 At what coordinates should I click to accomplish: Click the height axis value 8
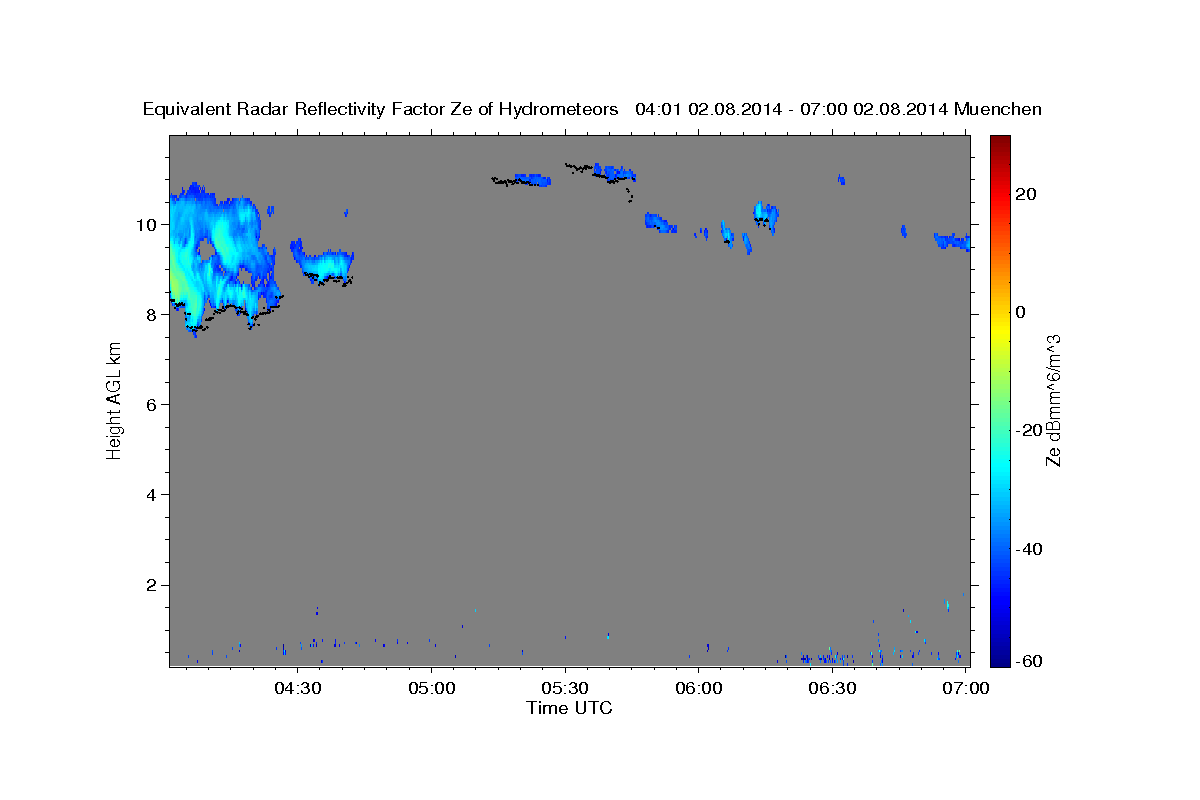pyautogui.click(x=153, y=314)
